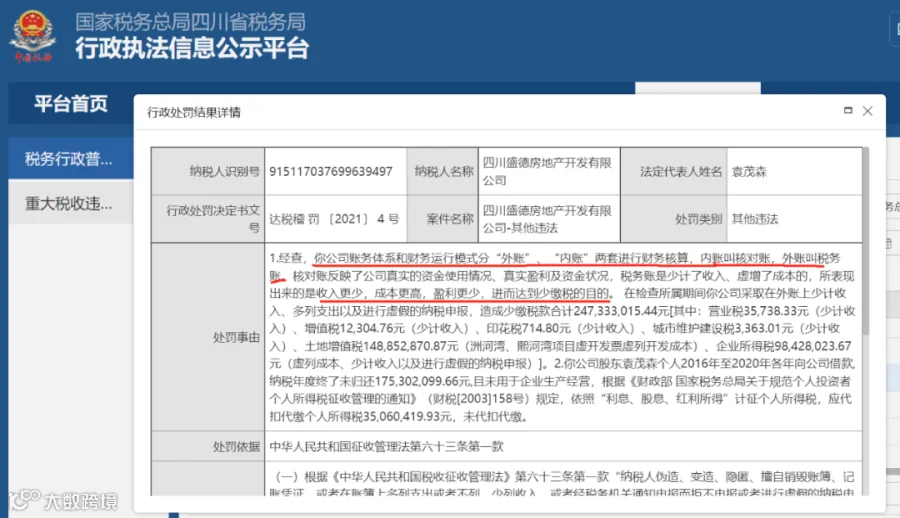The image size is (900, 518).
Task: Click taxpayer ID 915117037699639497
Action: click(331, 171)
